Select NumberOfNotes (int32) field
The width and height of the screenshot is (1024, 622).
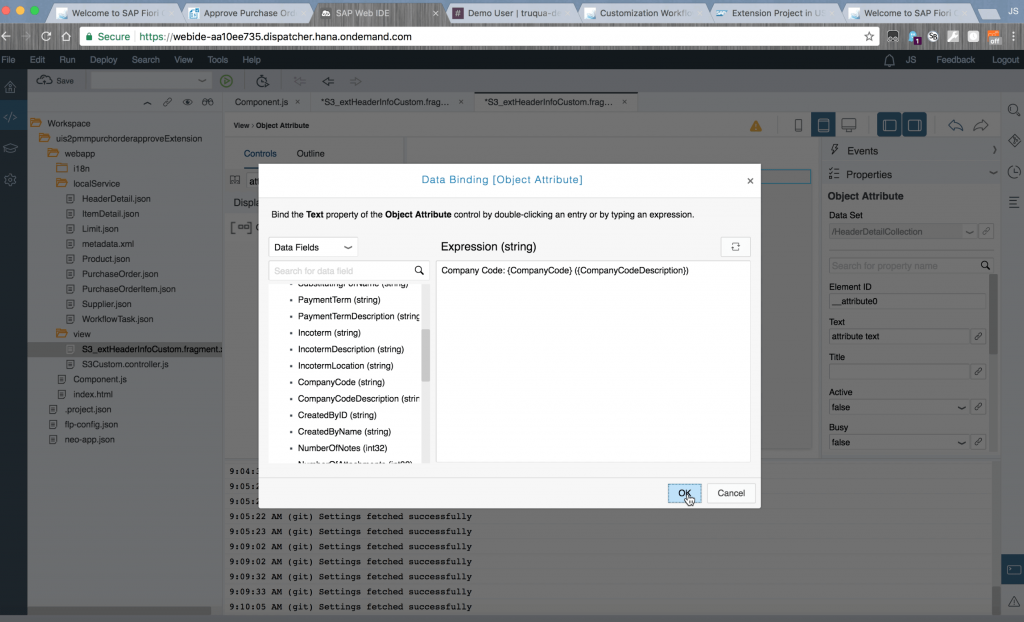[342, 448]
